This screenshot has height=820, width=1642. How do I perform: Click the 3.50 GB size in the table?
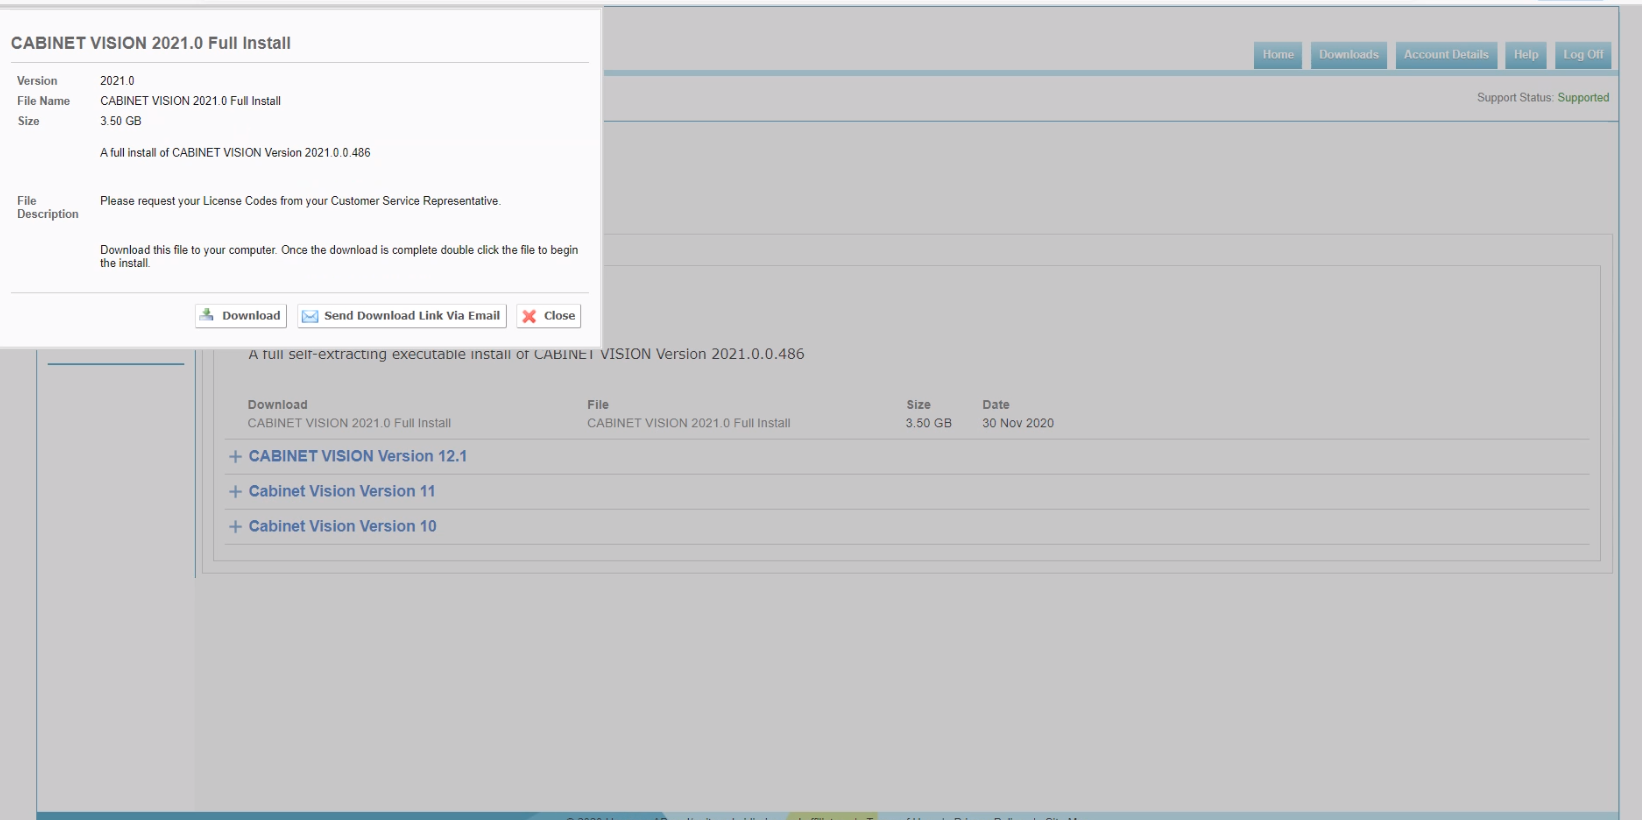tap(929, 423)
